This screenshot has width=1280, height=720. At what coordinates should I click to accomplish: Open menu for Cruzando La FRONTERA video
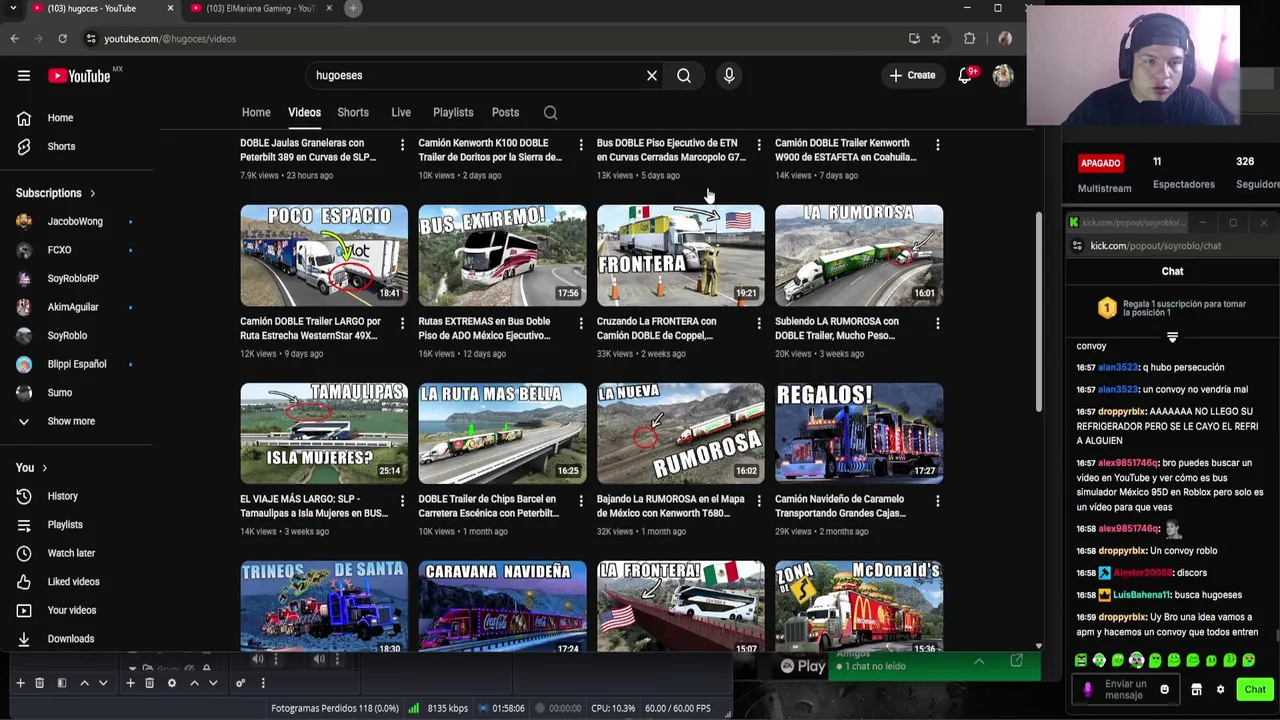pyautogui.click(x=759, y=323)
